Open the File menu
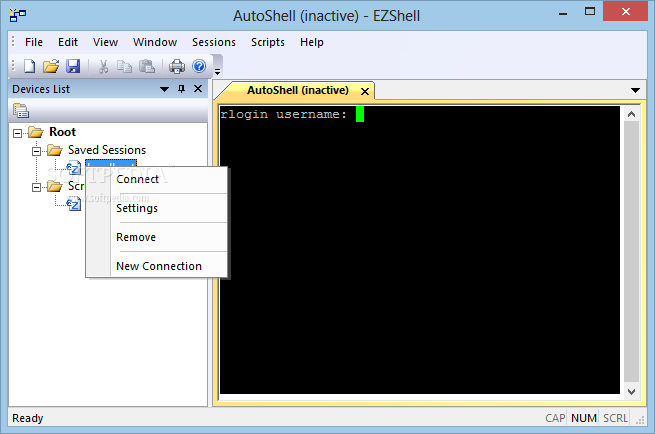The width and height of the screenshot is (655, 434). click(34, 42)
